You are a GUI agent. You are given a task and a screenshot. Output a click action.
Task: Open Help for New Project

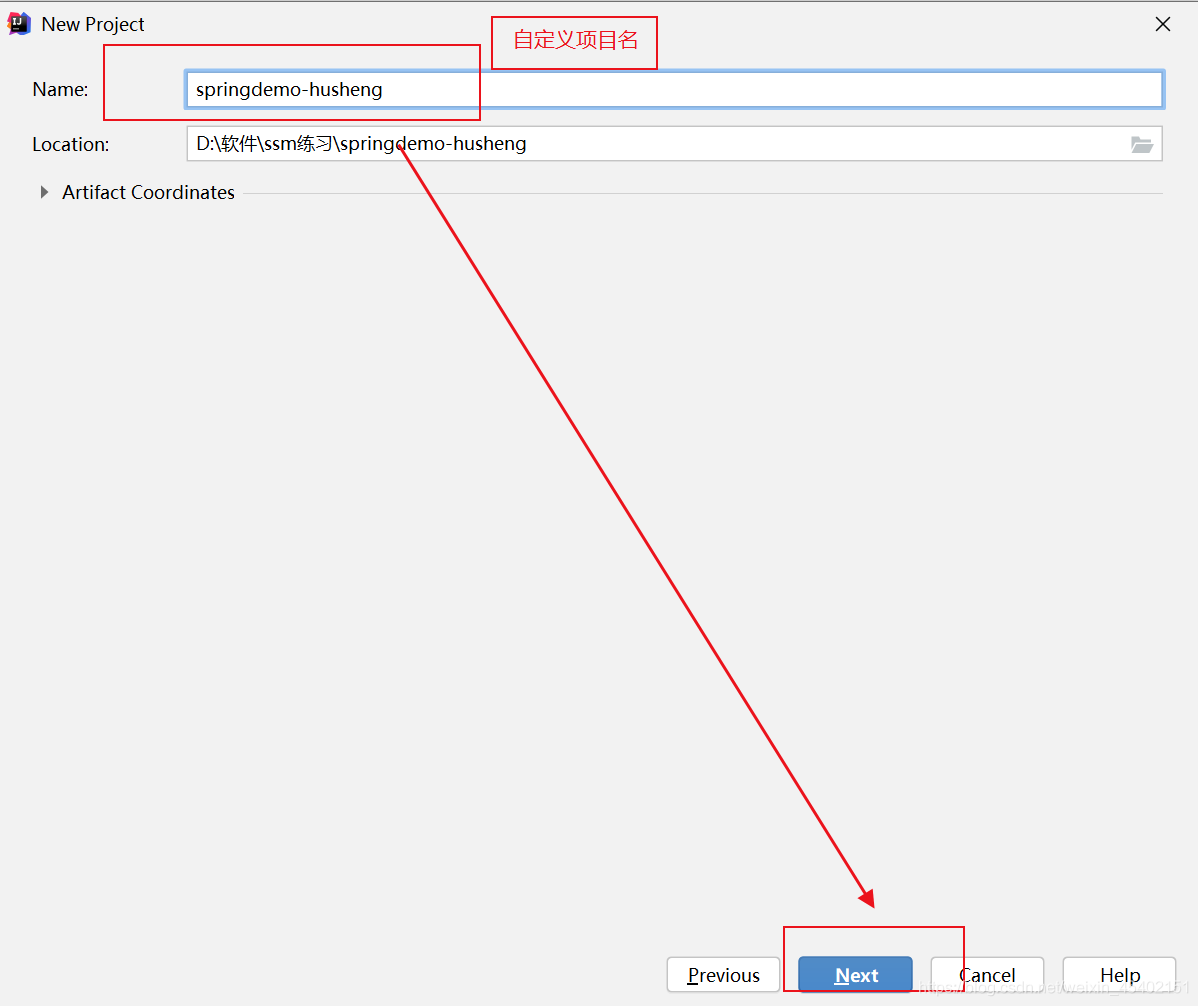click(x=1119, y=975)
